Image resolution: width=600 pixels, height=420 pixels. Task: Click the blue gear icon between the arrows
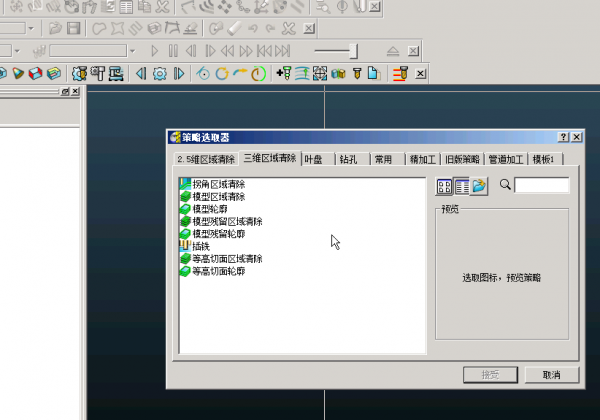coord(160,73)
